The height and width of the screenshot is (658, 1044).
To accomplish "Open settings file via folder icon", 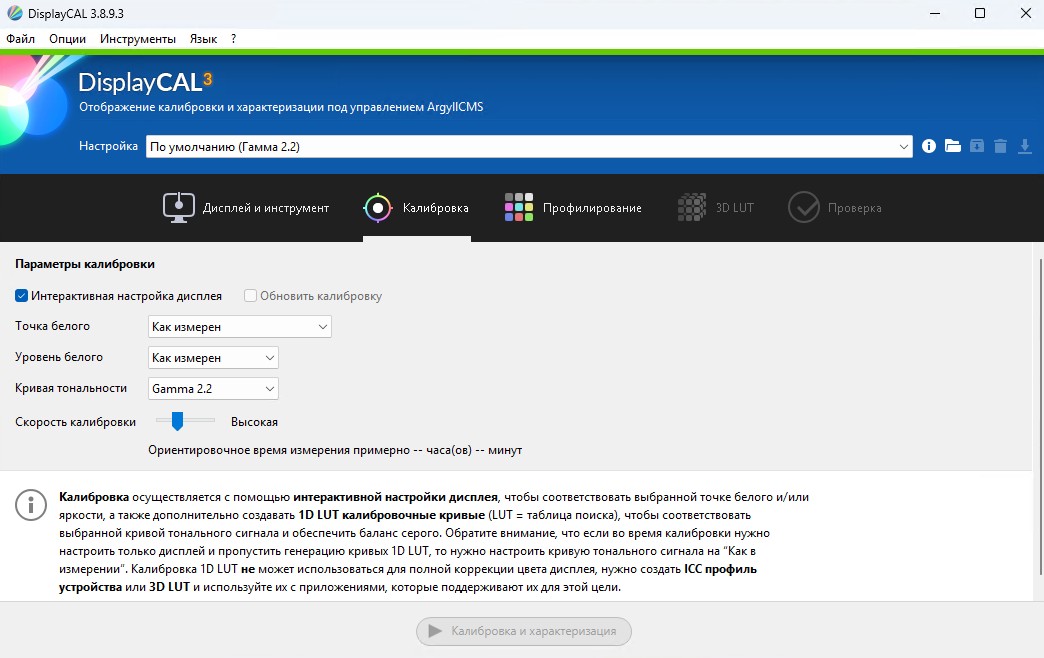I will point(953,147).
